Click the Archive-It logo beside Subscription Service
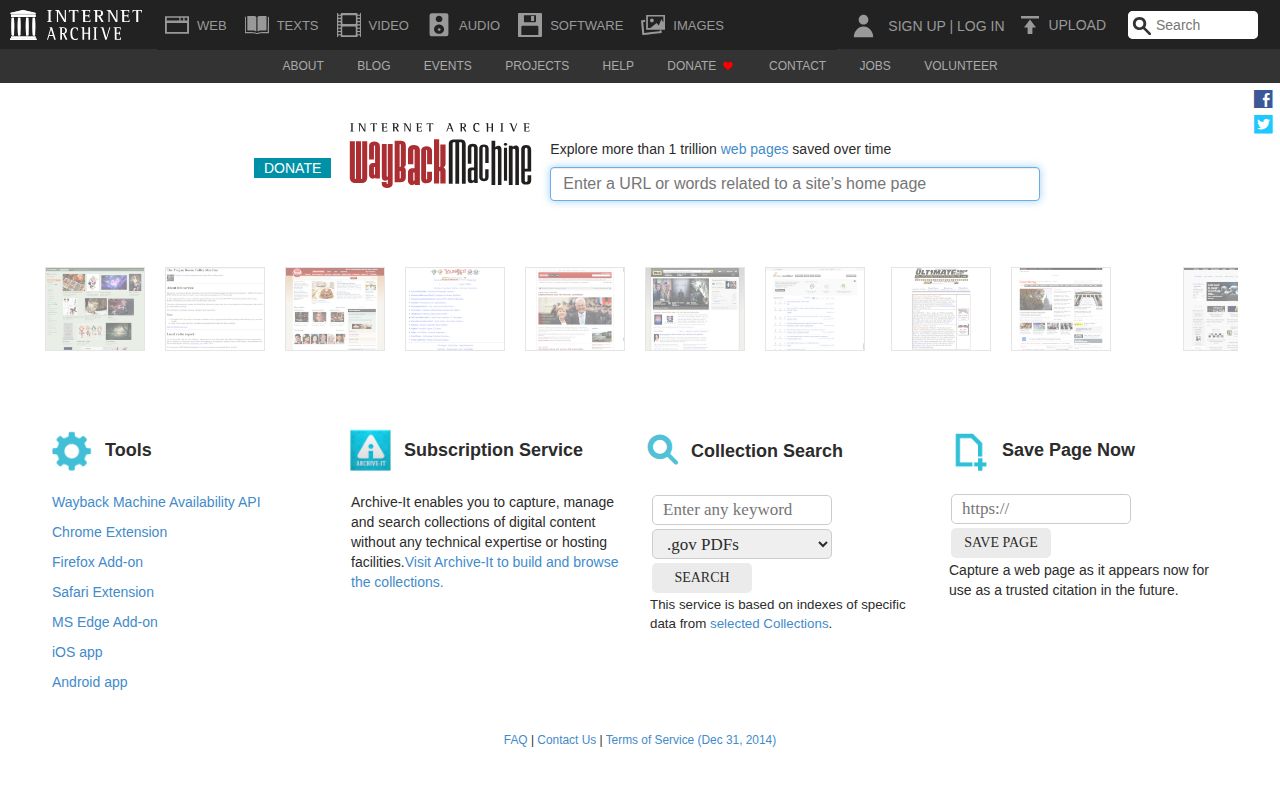This screenshot has height=800, width=1280. (369, 450)
